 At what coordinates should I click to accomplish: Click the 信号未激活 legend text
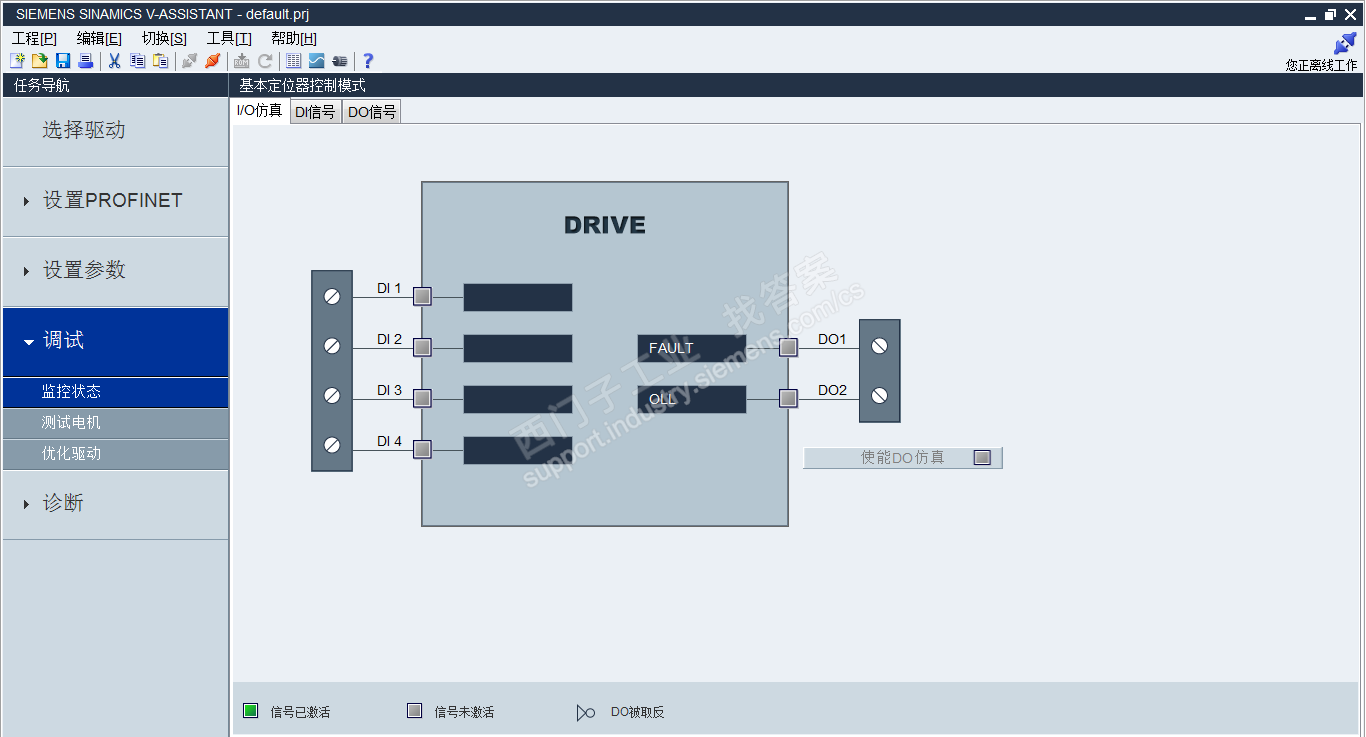coord(464,713)
